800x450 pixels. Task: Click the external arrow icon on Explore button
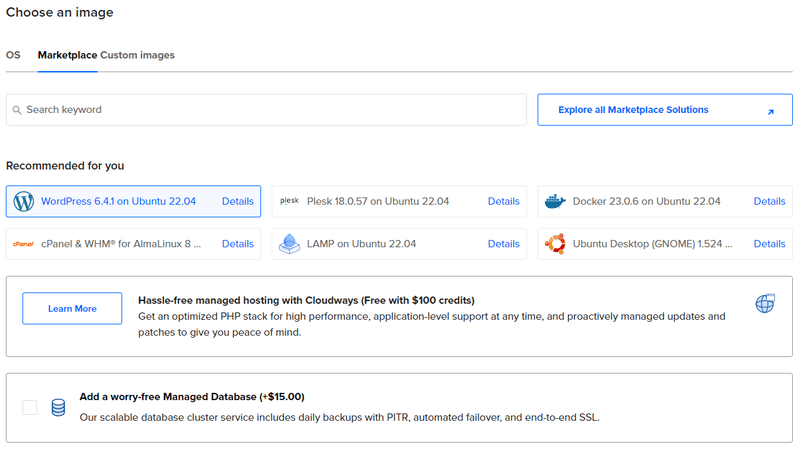(770, 112)
